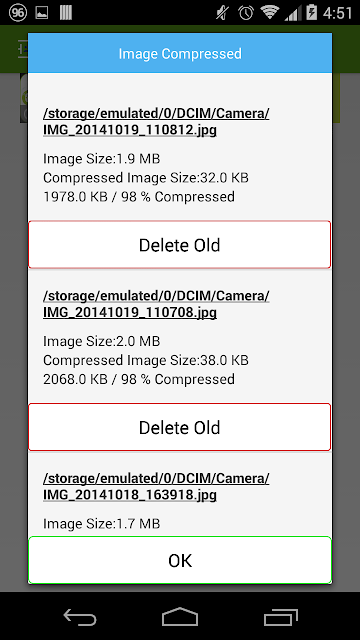Tap the Home navigation icon
360x640 pixels.
(180, 616)
